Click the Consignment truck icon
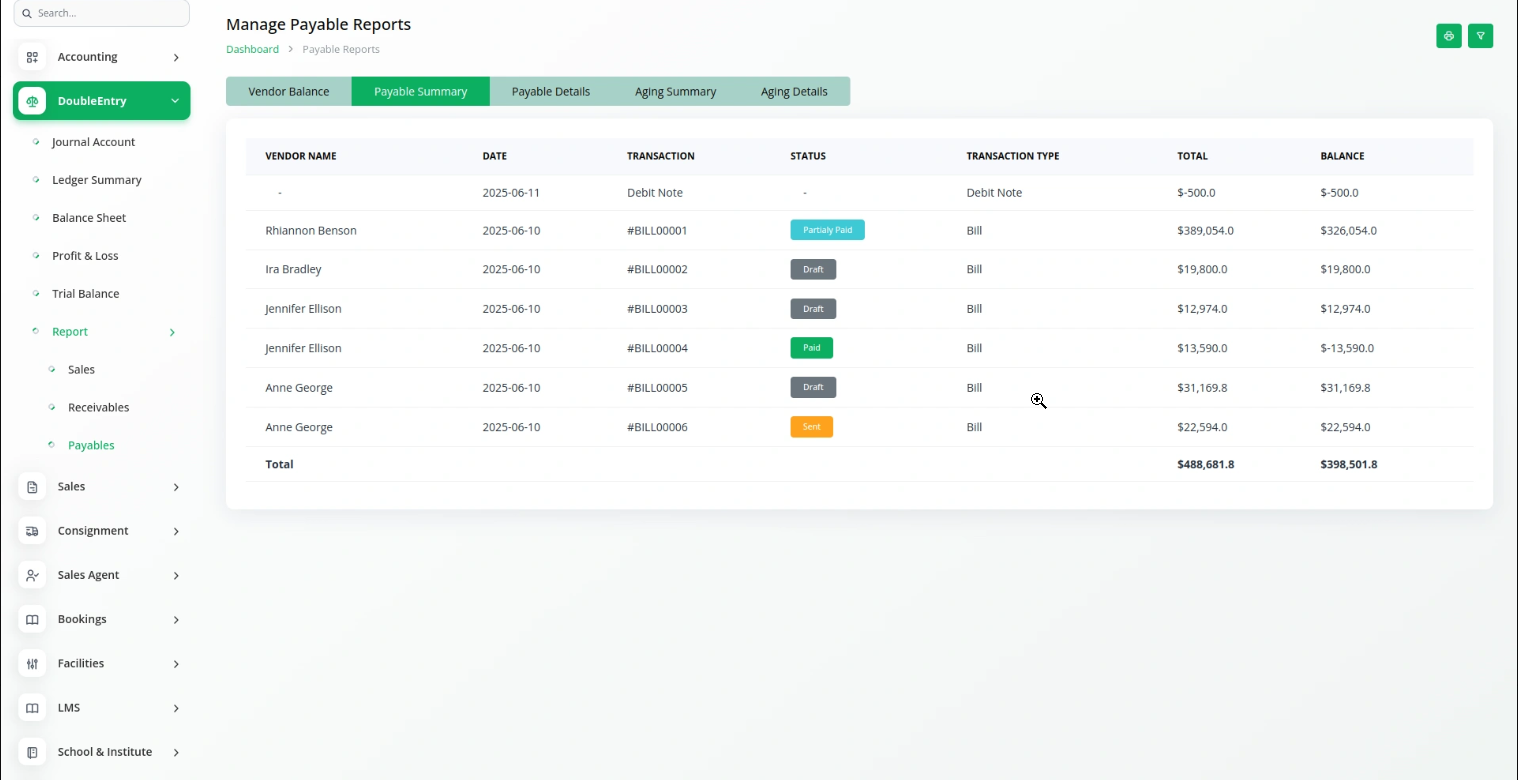 coord(32,531)
